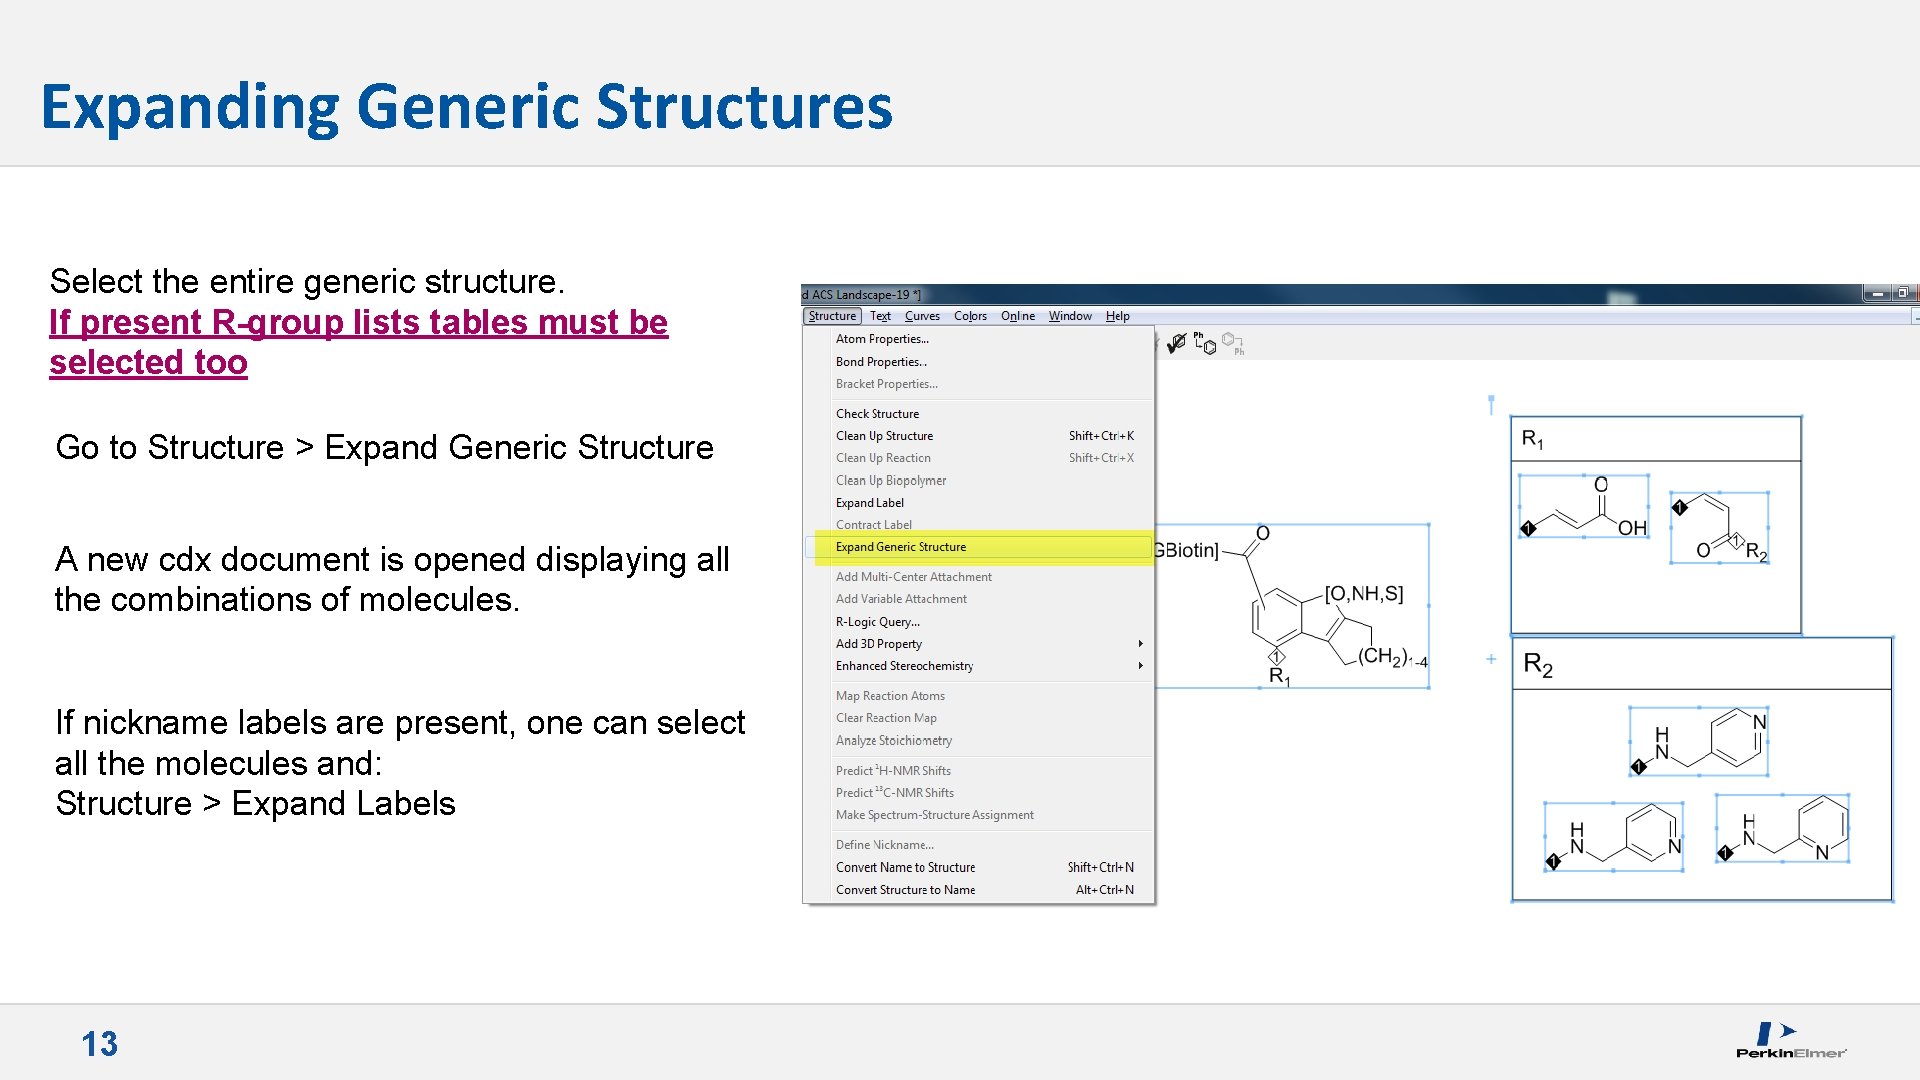1920x1080 pixels.
Task: Open Atom Properties dialog entry
Action: [x=881, y=339]
